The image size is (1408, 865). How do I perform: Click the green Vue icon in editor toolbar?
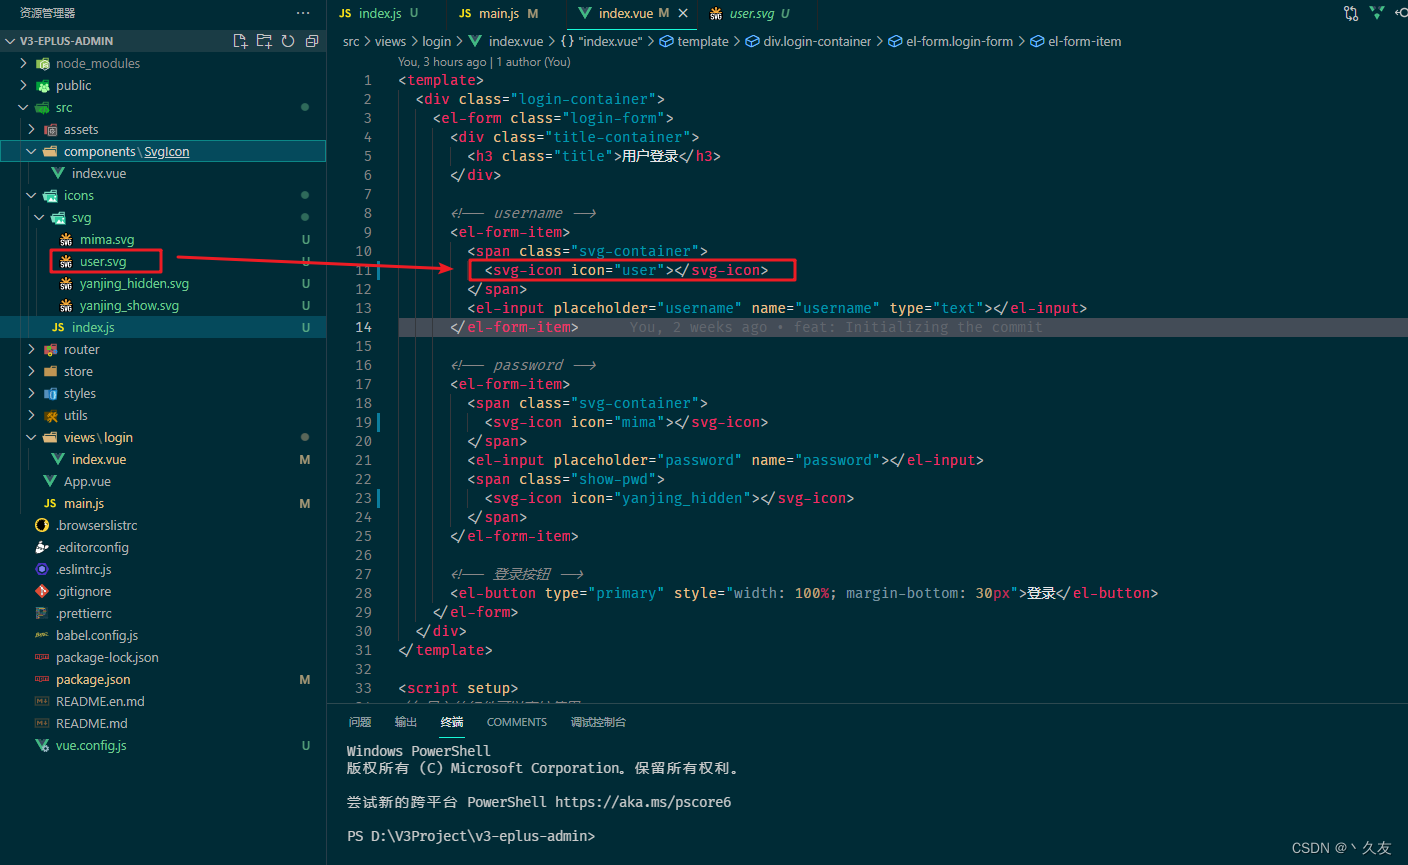(x=1377, y=13)
